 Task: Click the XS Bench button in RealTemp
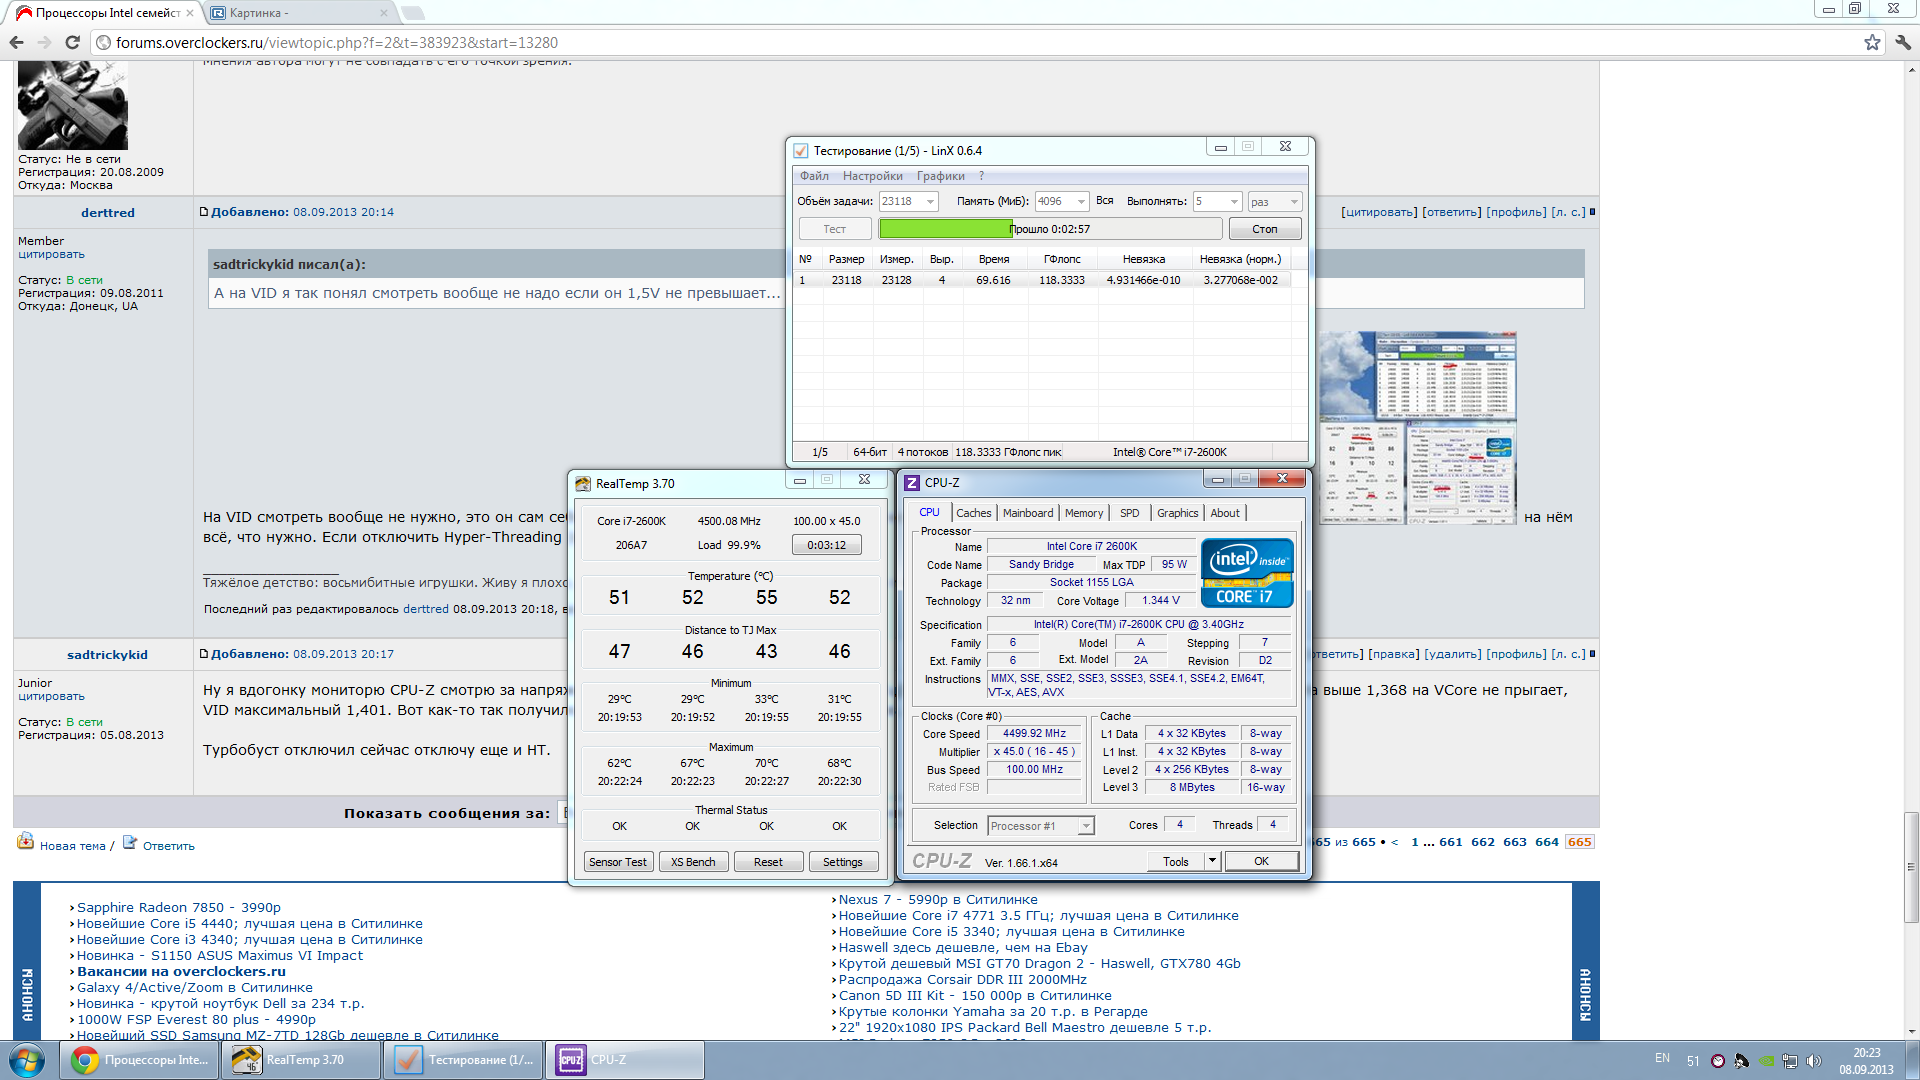point(693,862)
